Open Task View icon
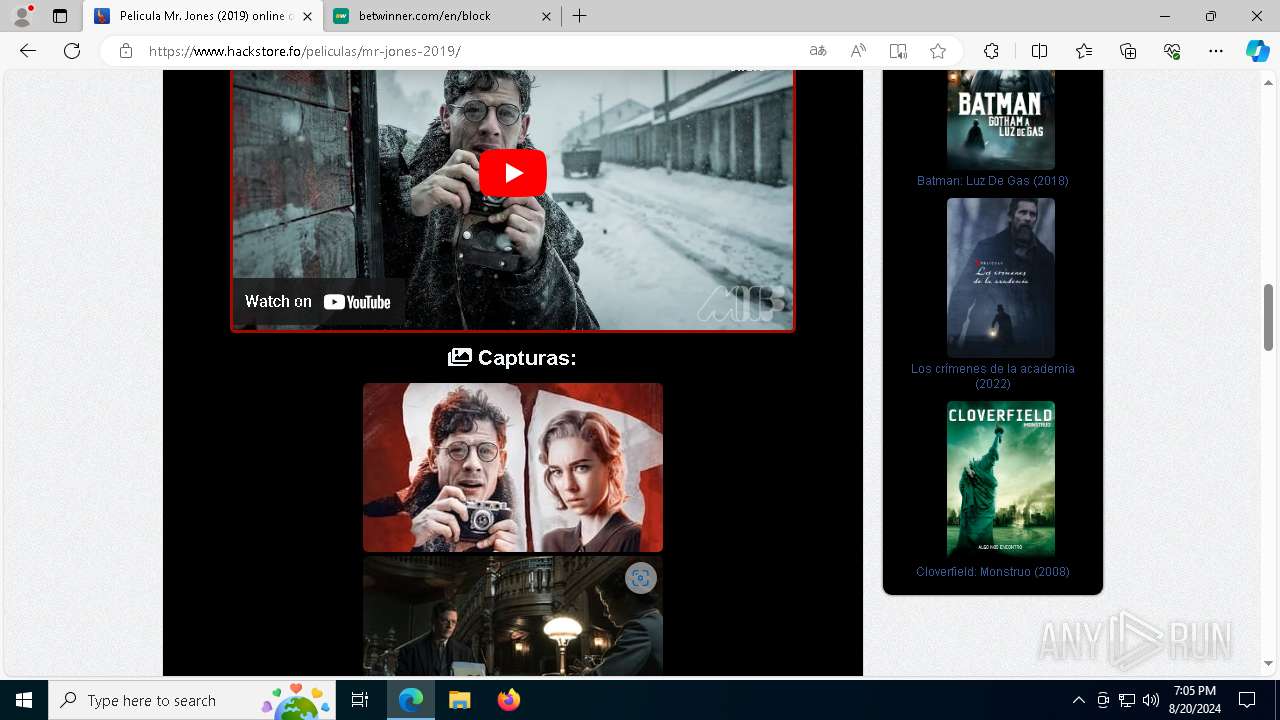 [x=360, y=700]
